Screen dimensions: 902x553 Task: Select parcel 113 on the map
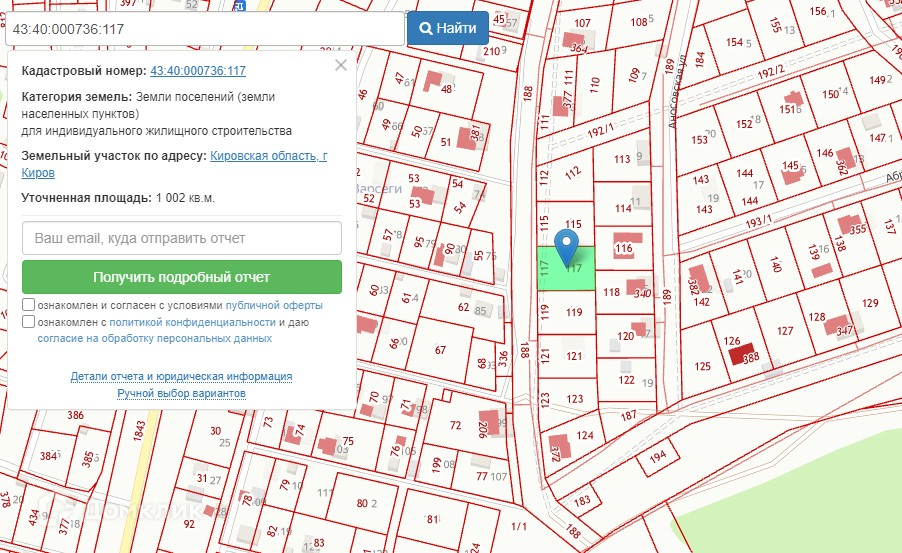(622, 159)
